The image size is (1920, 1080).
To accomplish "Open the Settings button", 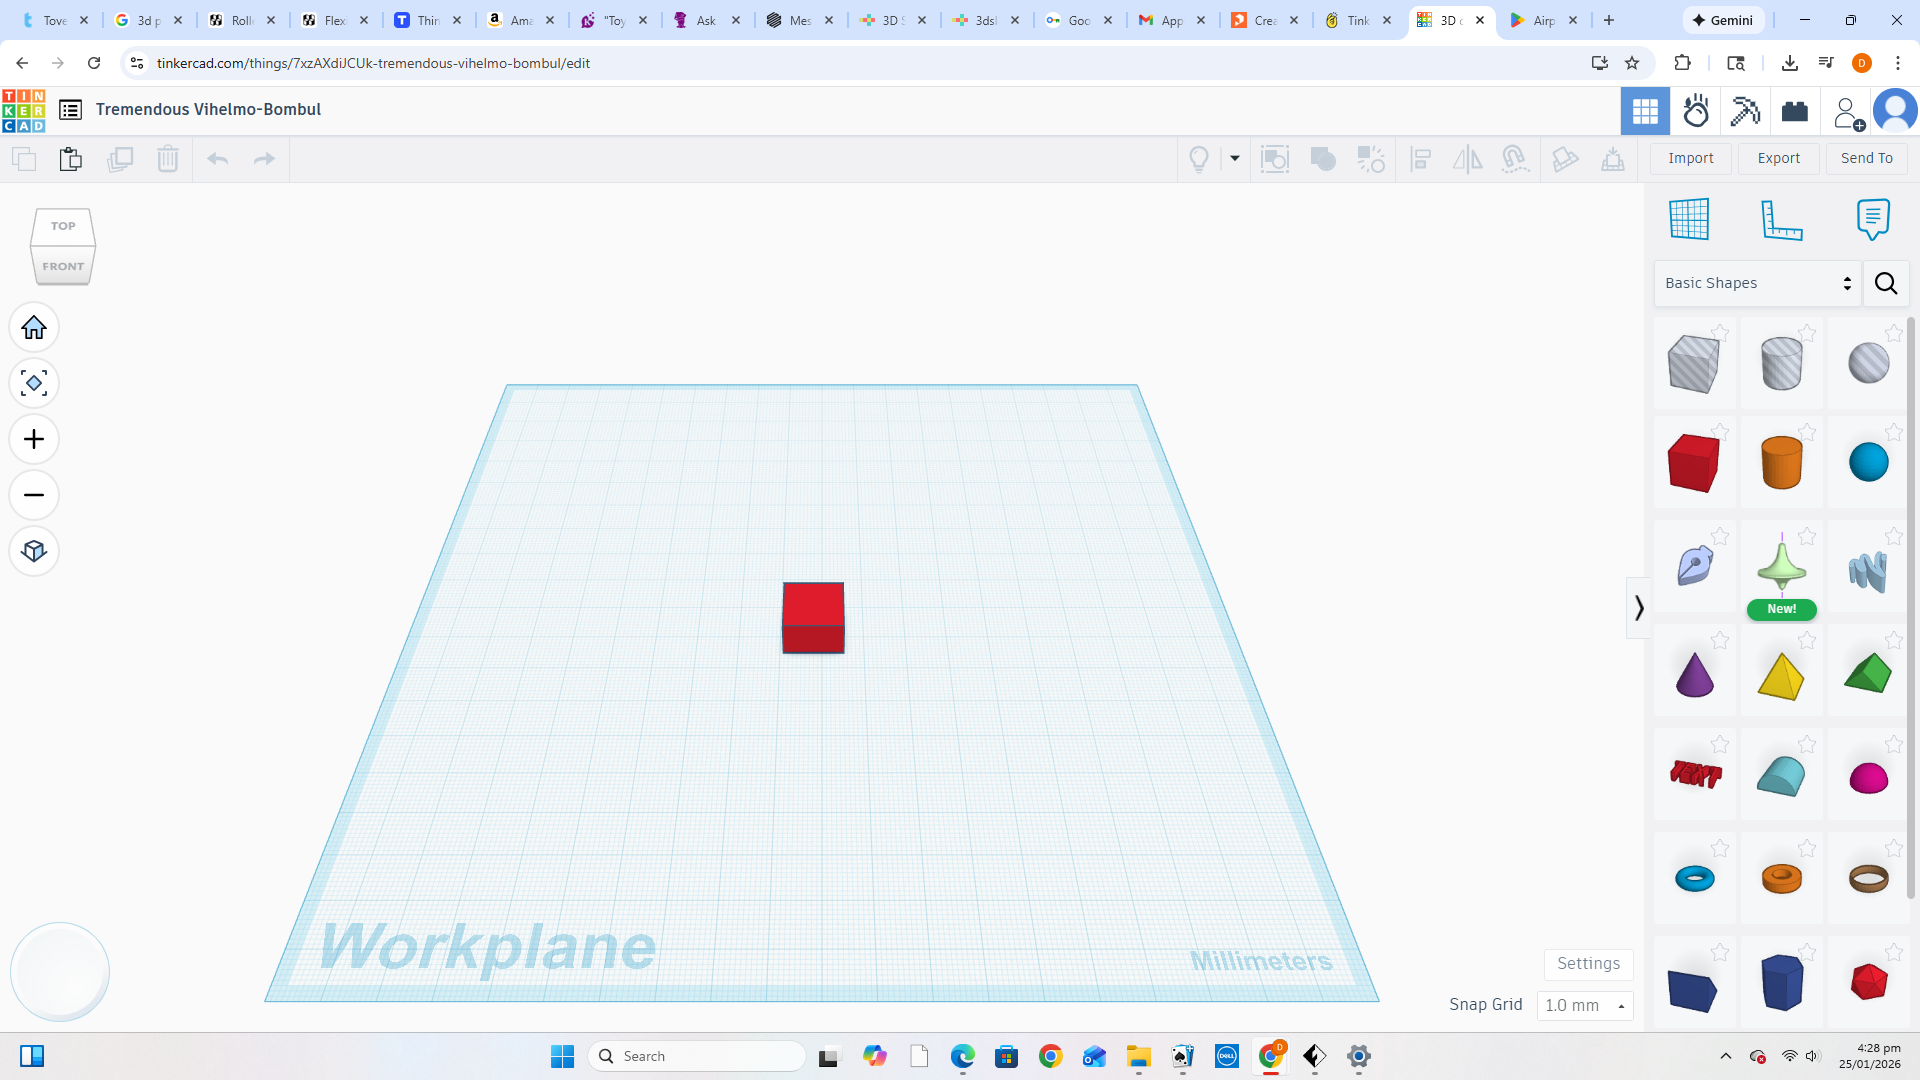I will click(1588, 964).
